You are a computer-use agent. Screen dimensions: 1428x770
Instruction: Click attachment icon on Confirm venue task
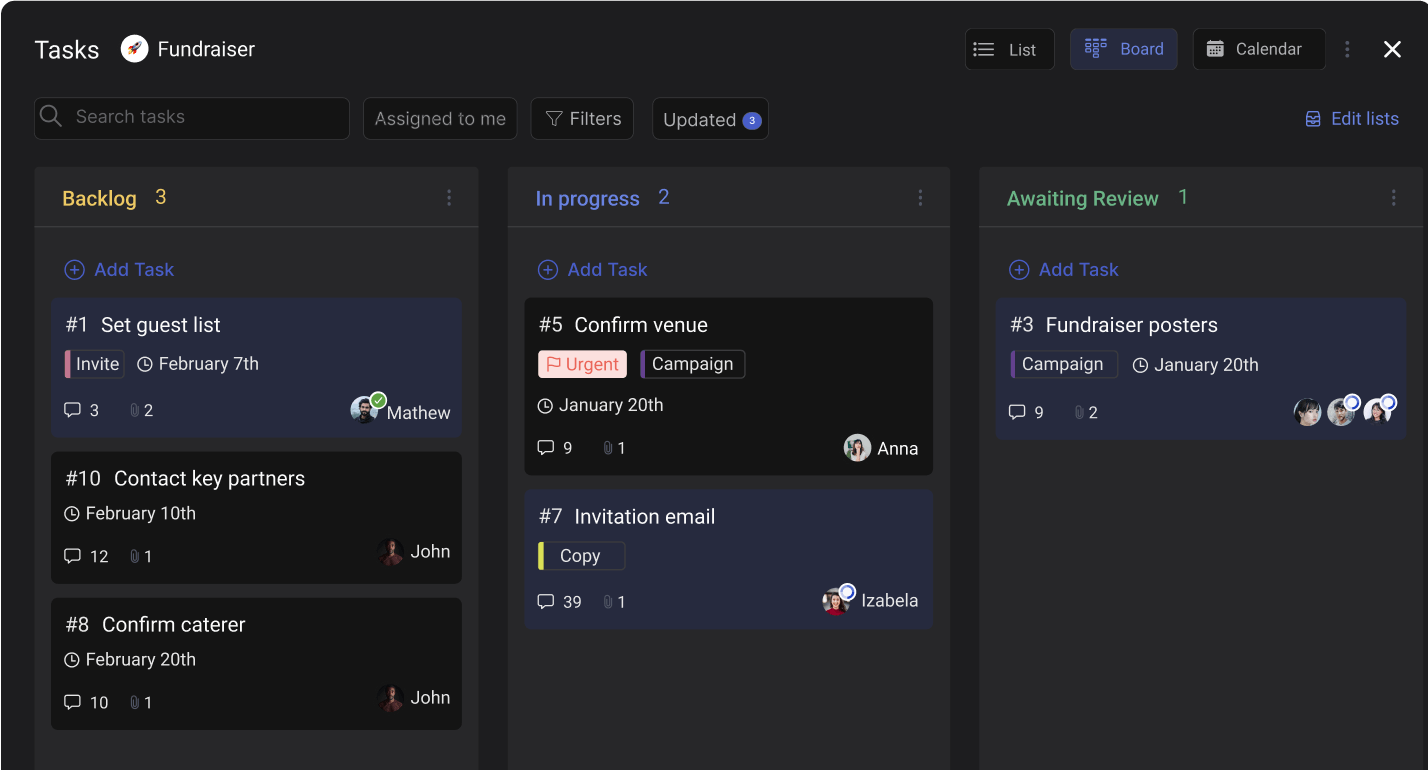click(608, 448)
